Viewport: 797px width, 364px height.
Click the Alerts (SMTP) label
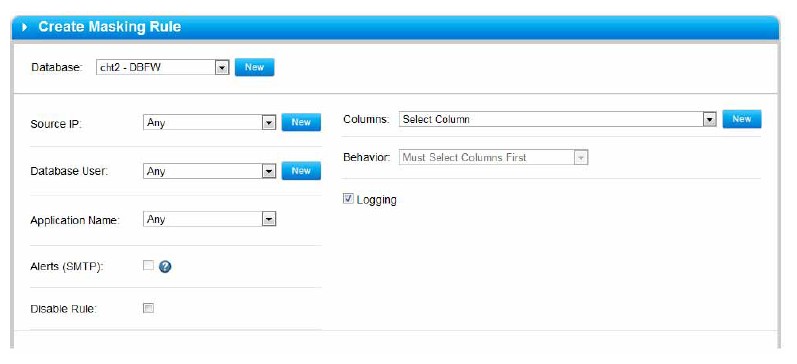coord(67,267)
